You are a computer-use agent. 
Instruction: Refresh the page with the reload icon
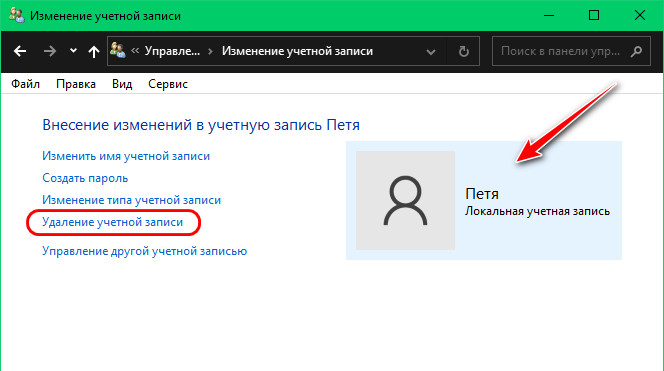pyautogui.click(x=464, y=51)
